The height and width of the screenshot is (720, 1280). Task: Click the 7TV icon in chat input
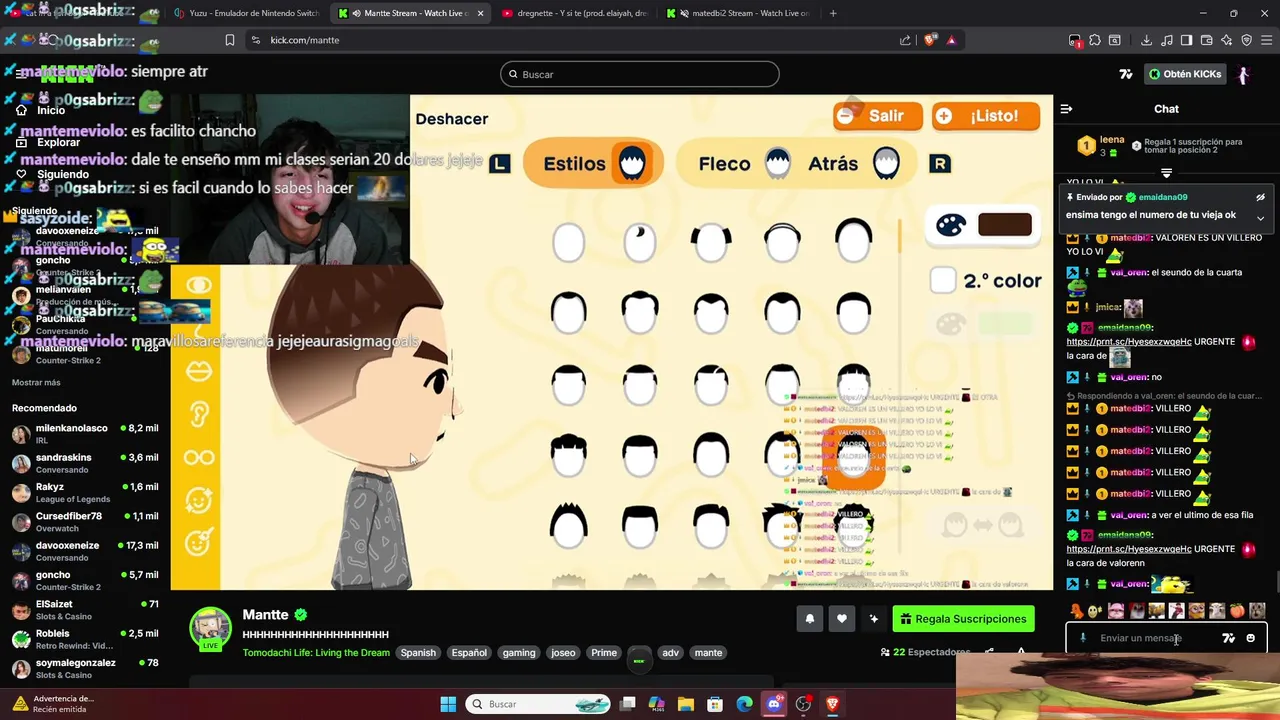(x=1229, y=638)
